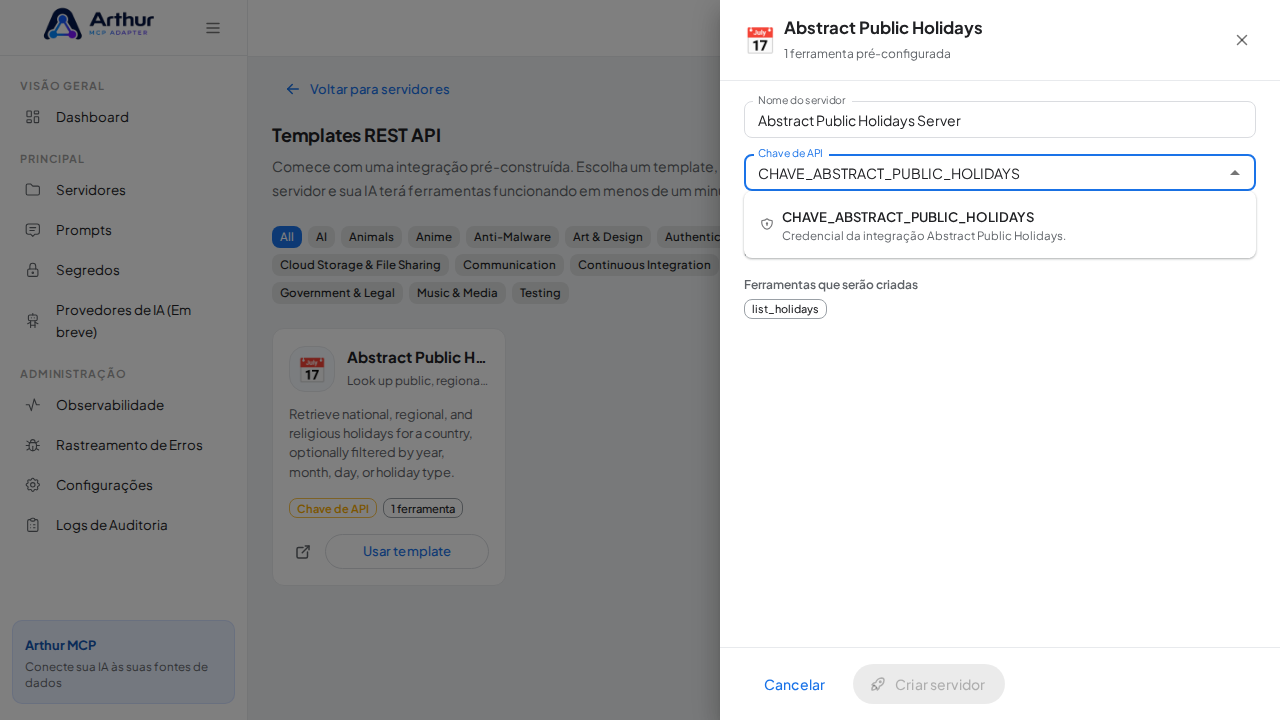1280x720 pixels.
Task: Click the Abstract Public H... card title
Action: [417, 357]
